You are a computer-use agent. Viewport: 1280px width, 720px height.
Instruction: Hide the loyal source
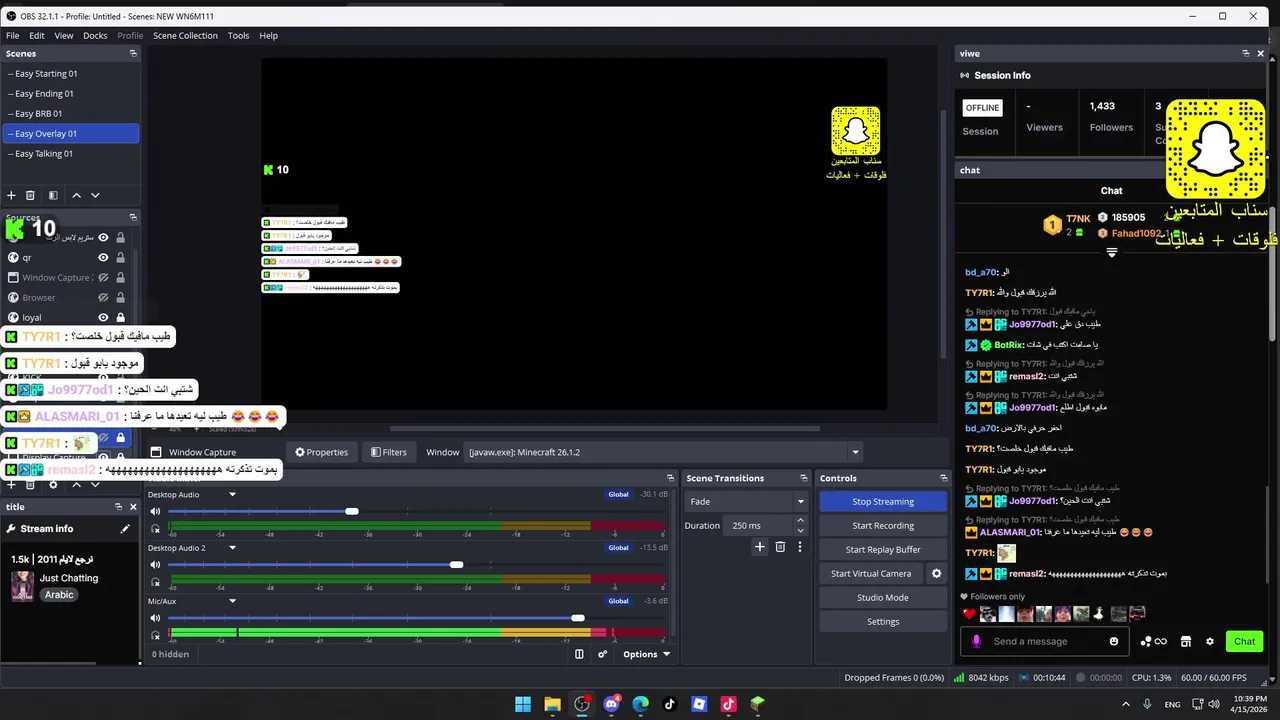pos(103,317)
